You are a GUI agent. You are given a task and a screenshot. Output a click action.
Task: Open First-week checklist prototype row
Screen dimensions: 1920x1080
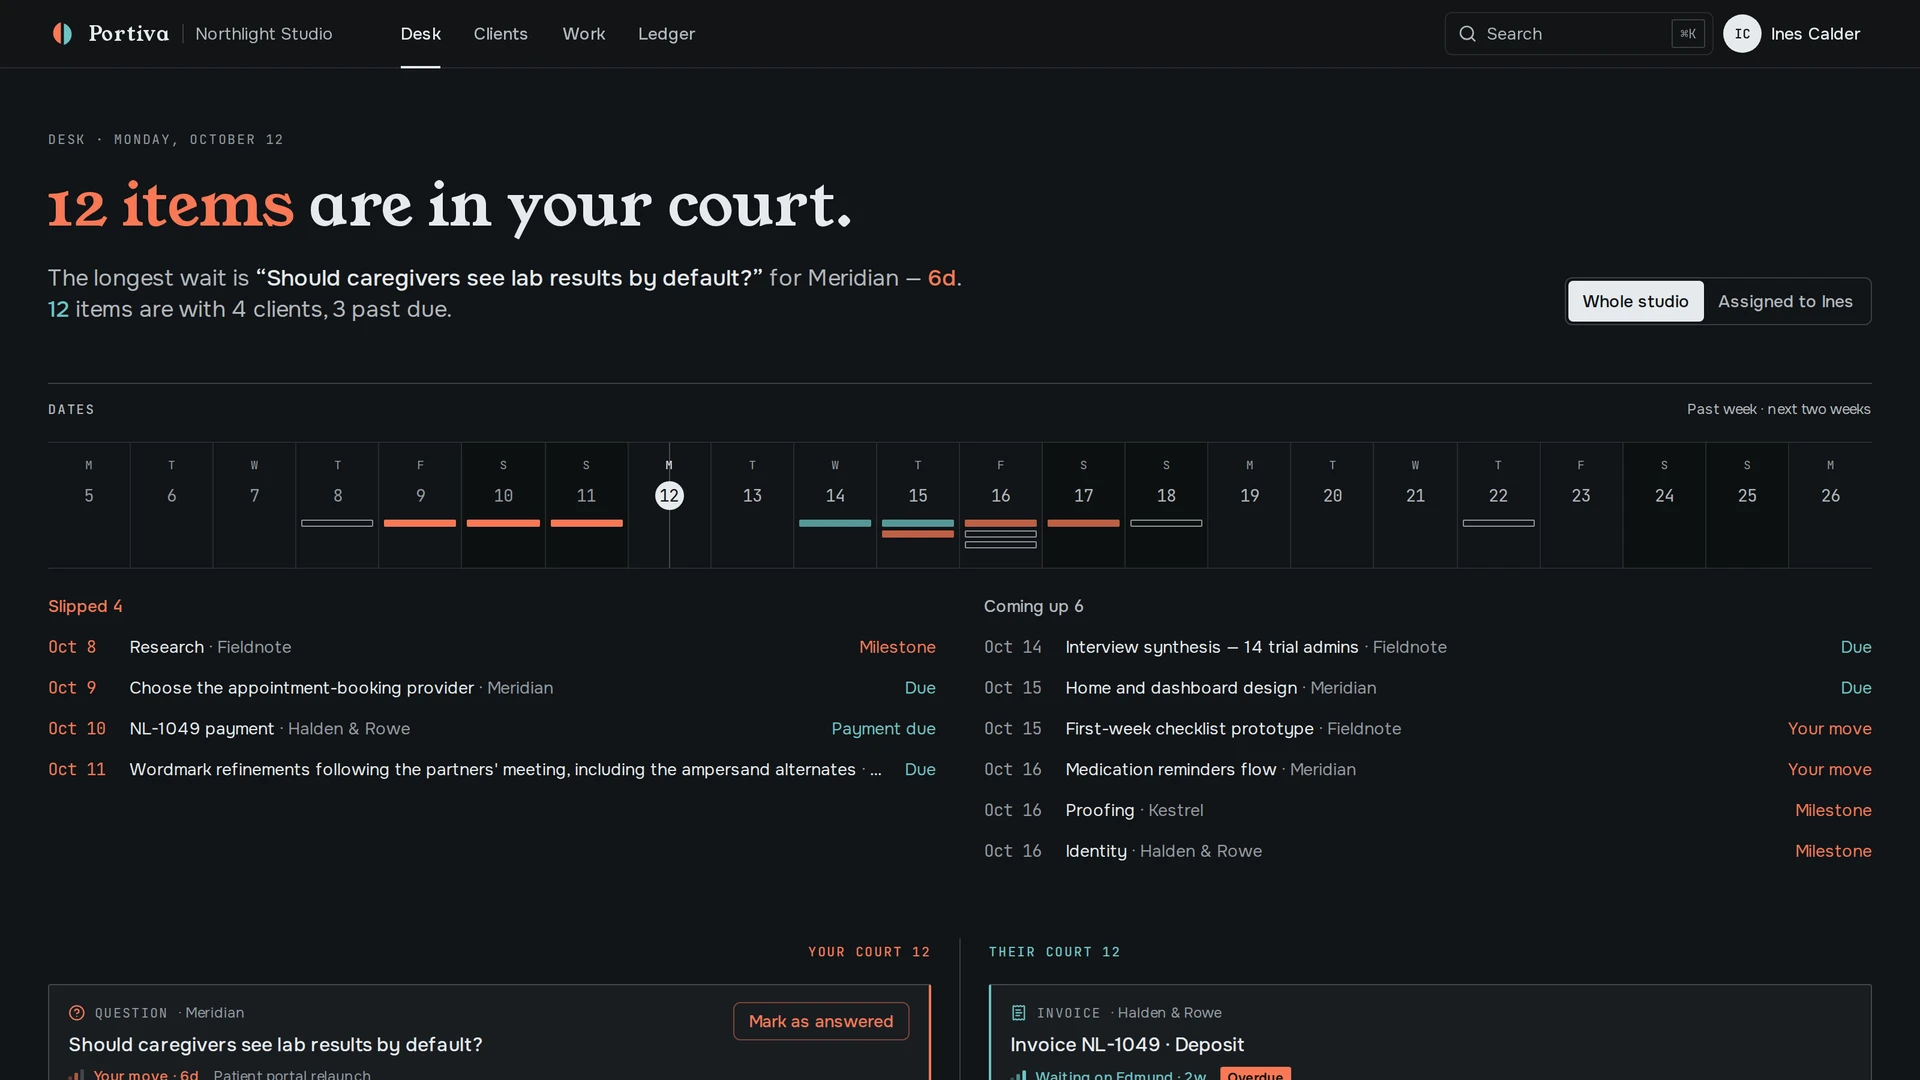[x=1428, y=729]
